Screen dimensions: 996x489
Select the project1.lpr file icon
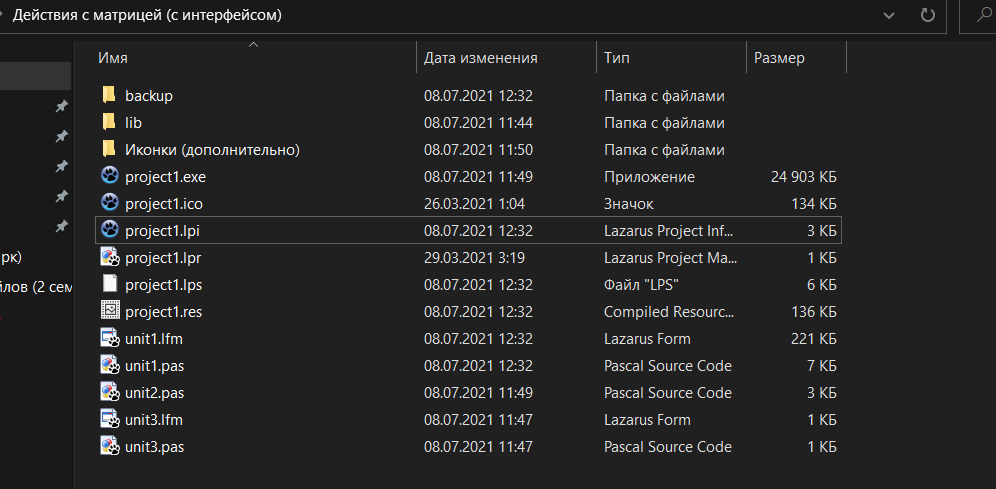click(x=110, y=258)
